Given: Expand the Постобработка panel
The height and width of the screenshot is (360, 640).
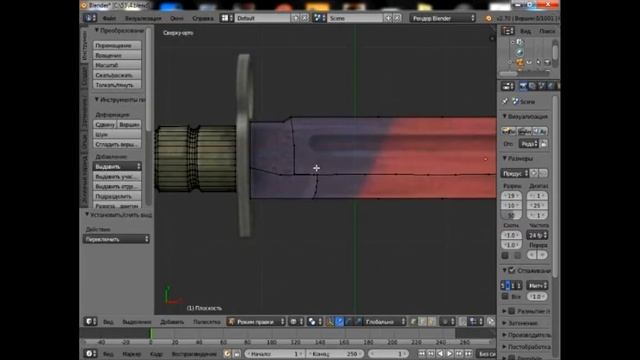Looking at the screenshot, I should [x=527, y=347].
